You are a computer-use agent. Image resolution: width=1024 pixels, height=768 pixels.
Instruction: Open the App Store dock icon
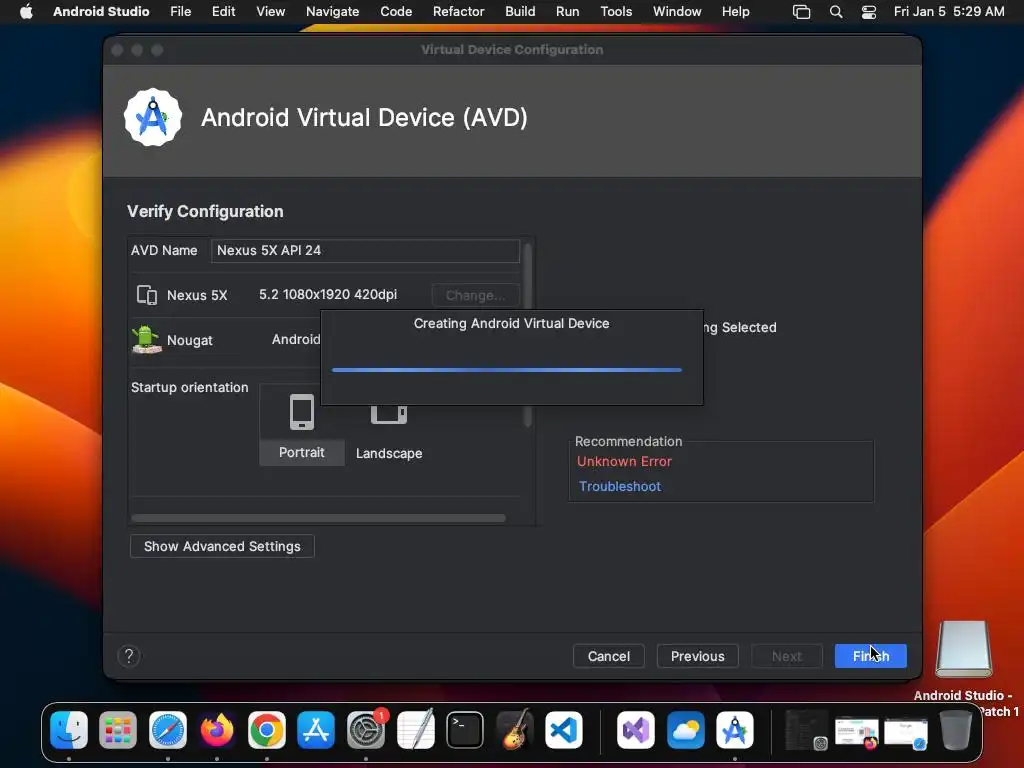pos(316,729)
